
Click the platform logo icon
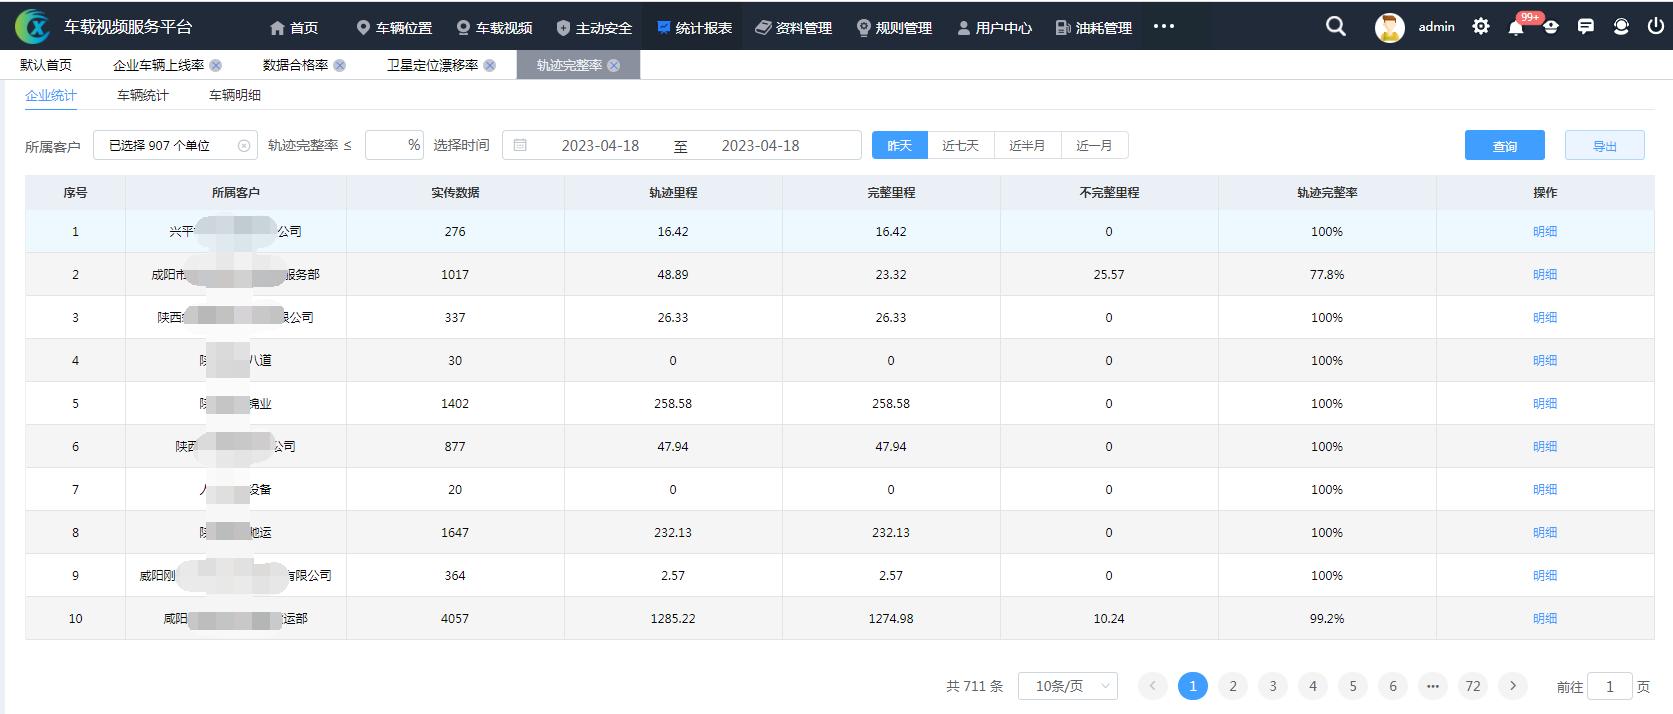coord(33,26)
